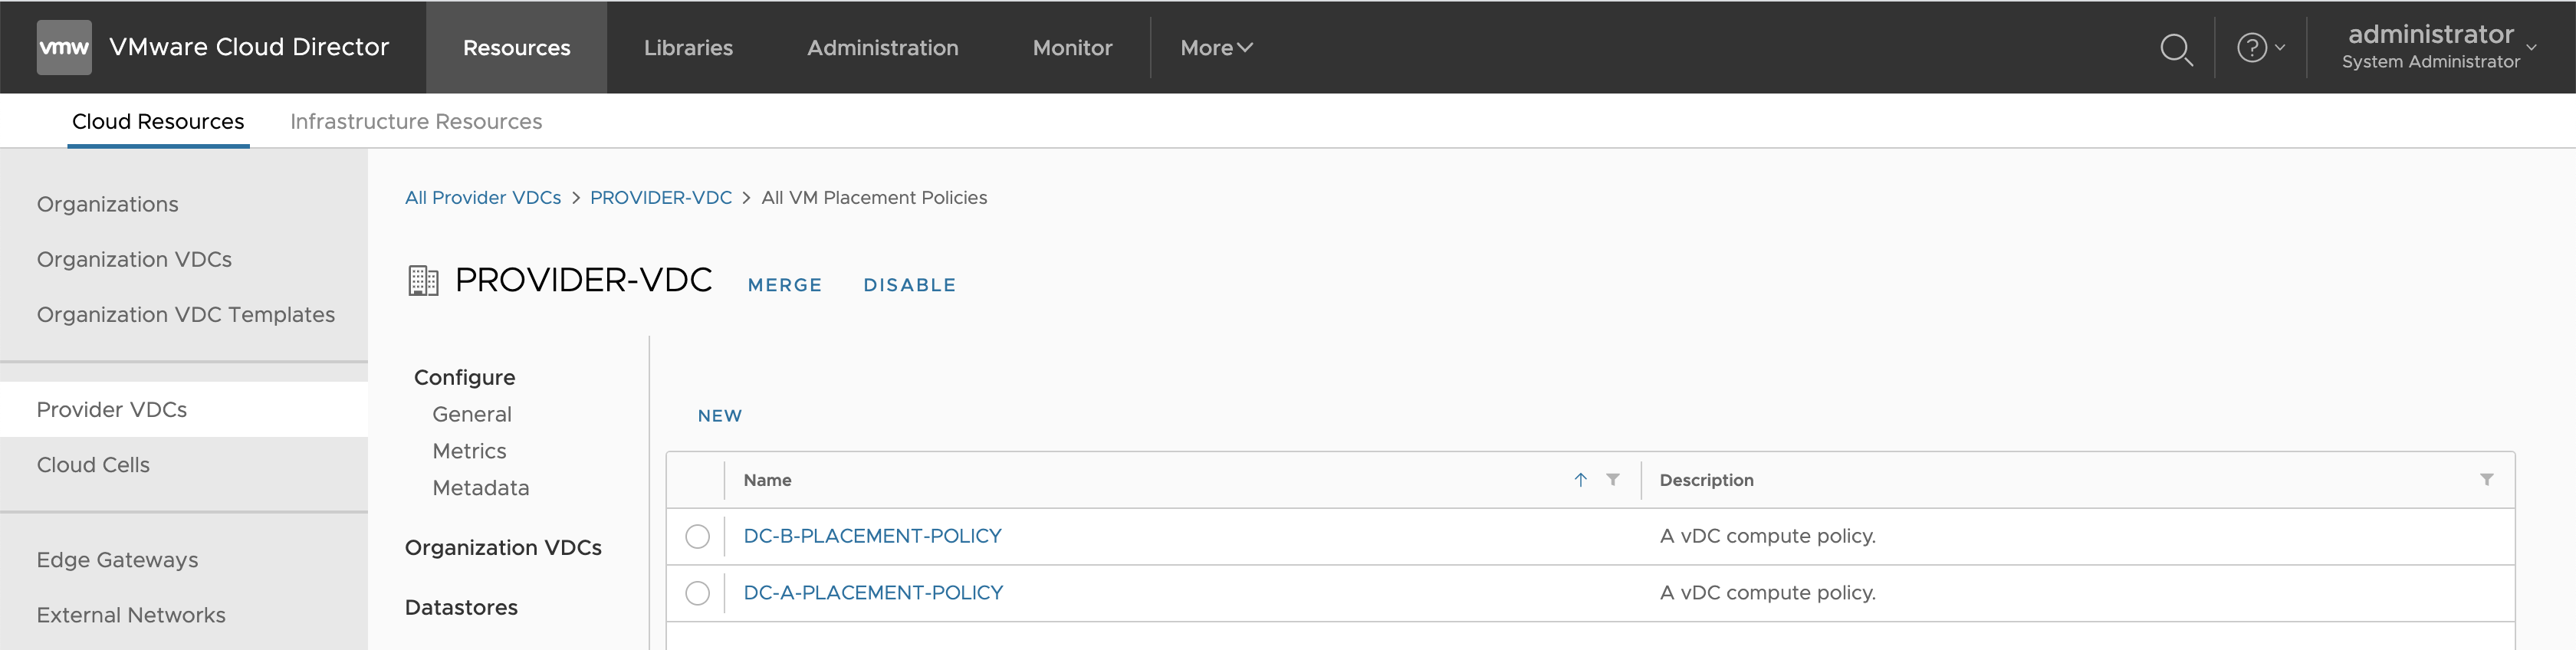Open Edge Gateways in sidebar
This screenshot has height=650, width=2576.
point(117,560)
